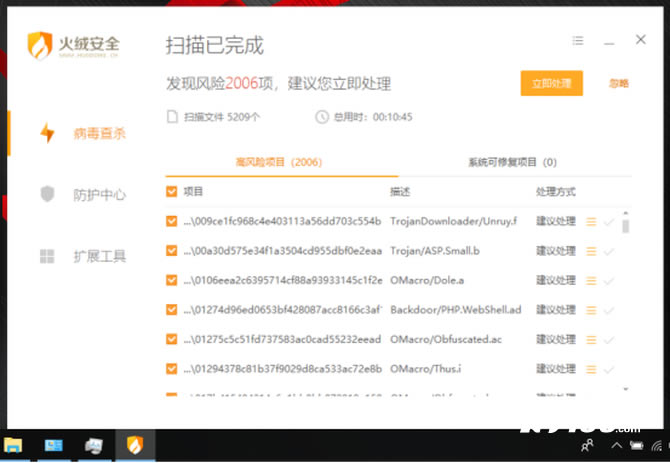Switch to 高风险项目 (2006) tab
The image size is (670, 463).
coord(279,162)
